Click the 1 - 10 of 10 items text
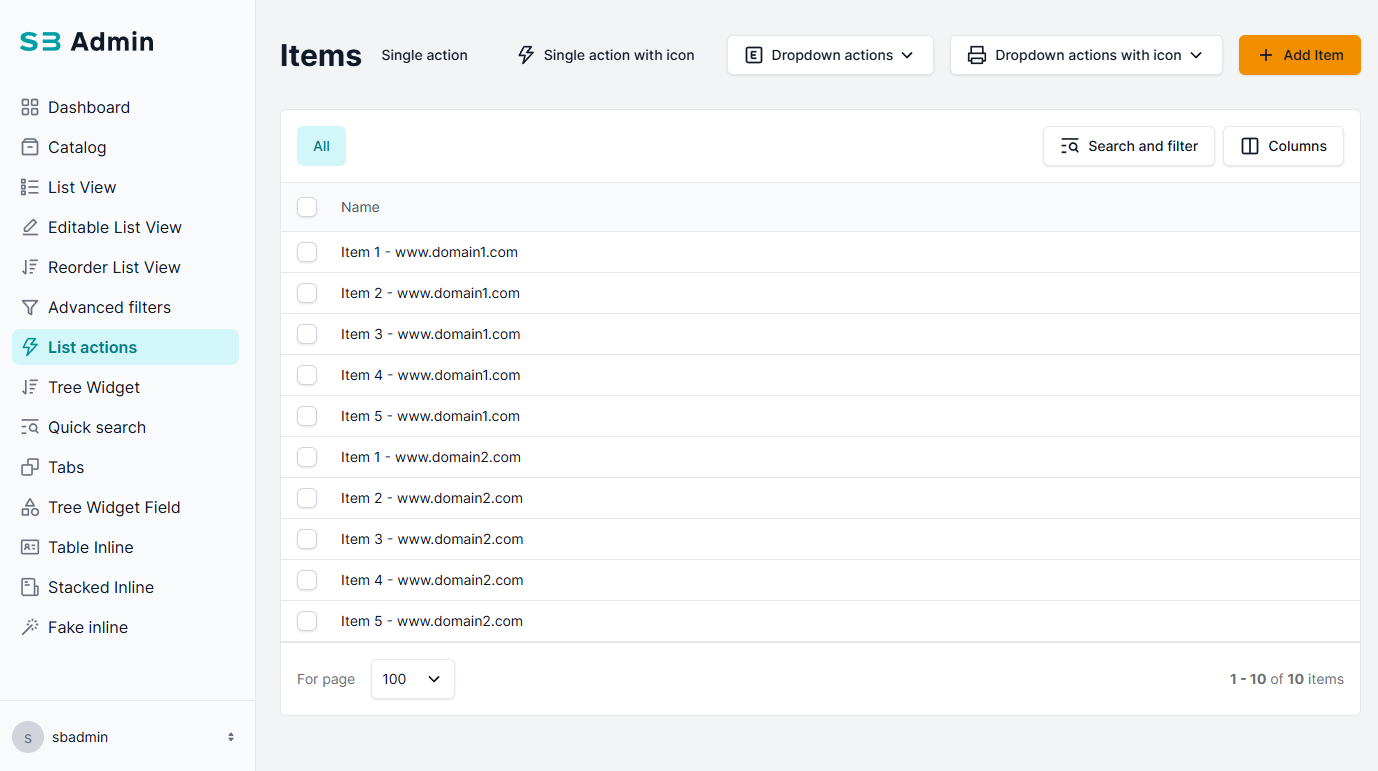Image resolution: width=1378 pixels, height=771 pixels. 1287,679
